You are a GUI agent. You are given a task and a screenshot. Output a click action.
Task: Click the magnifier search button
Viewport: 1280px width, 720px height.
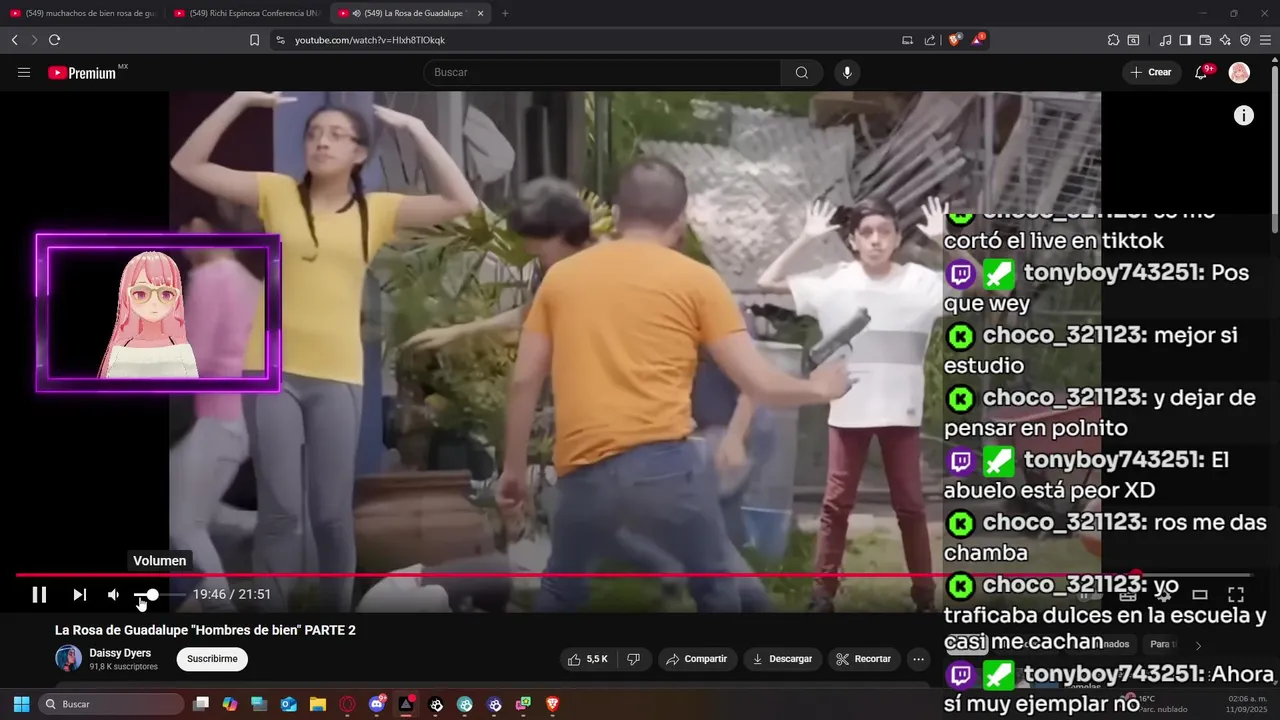pos(802,72)
